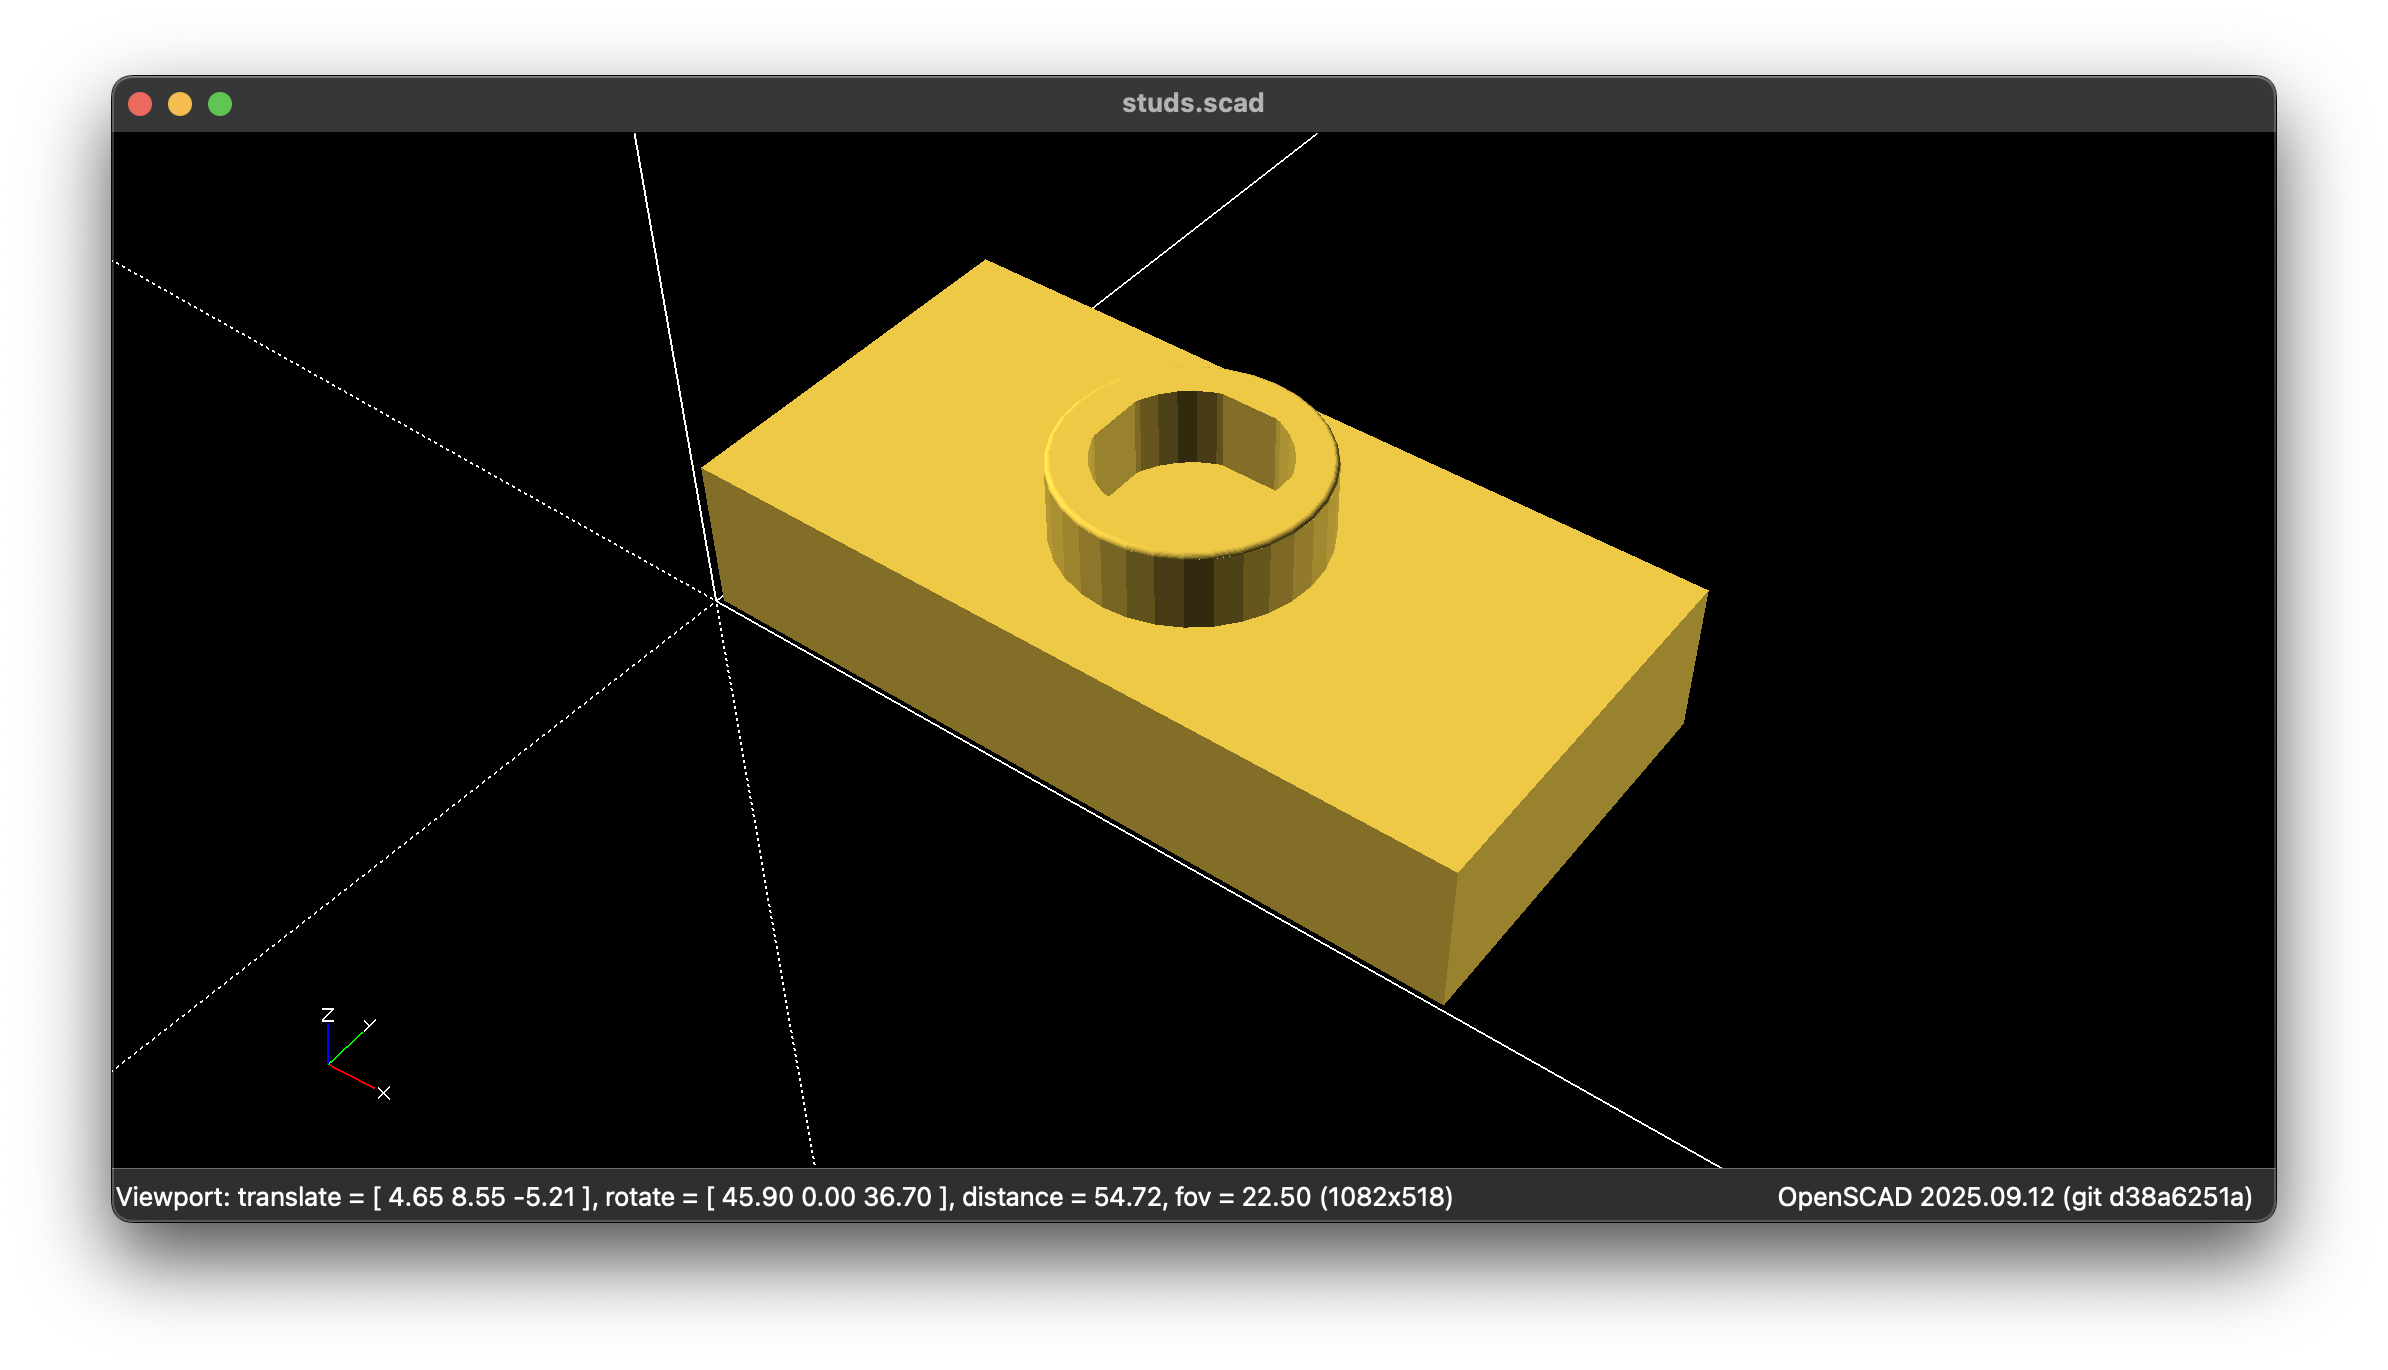Click the OpenSCAD version text

point(2014,1197)
